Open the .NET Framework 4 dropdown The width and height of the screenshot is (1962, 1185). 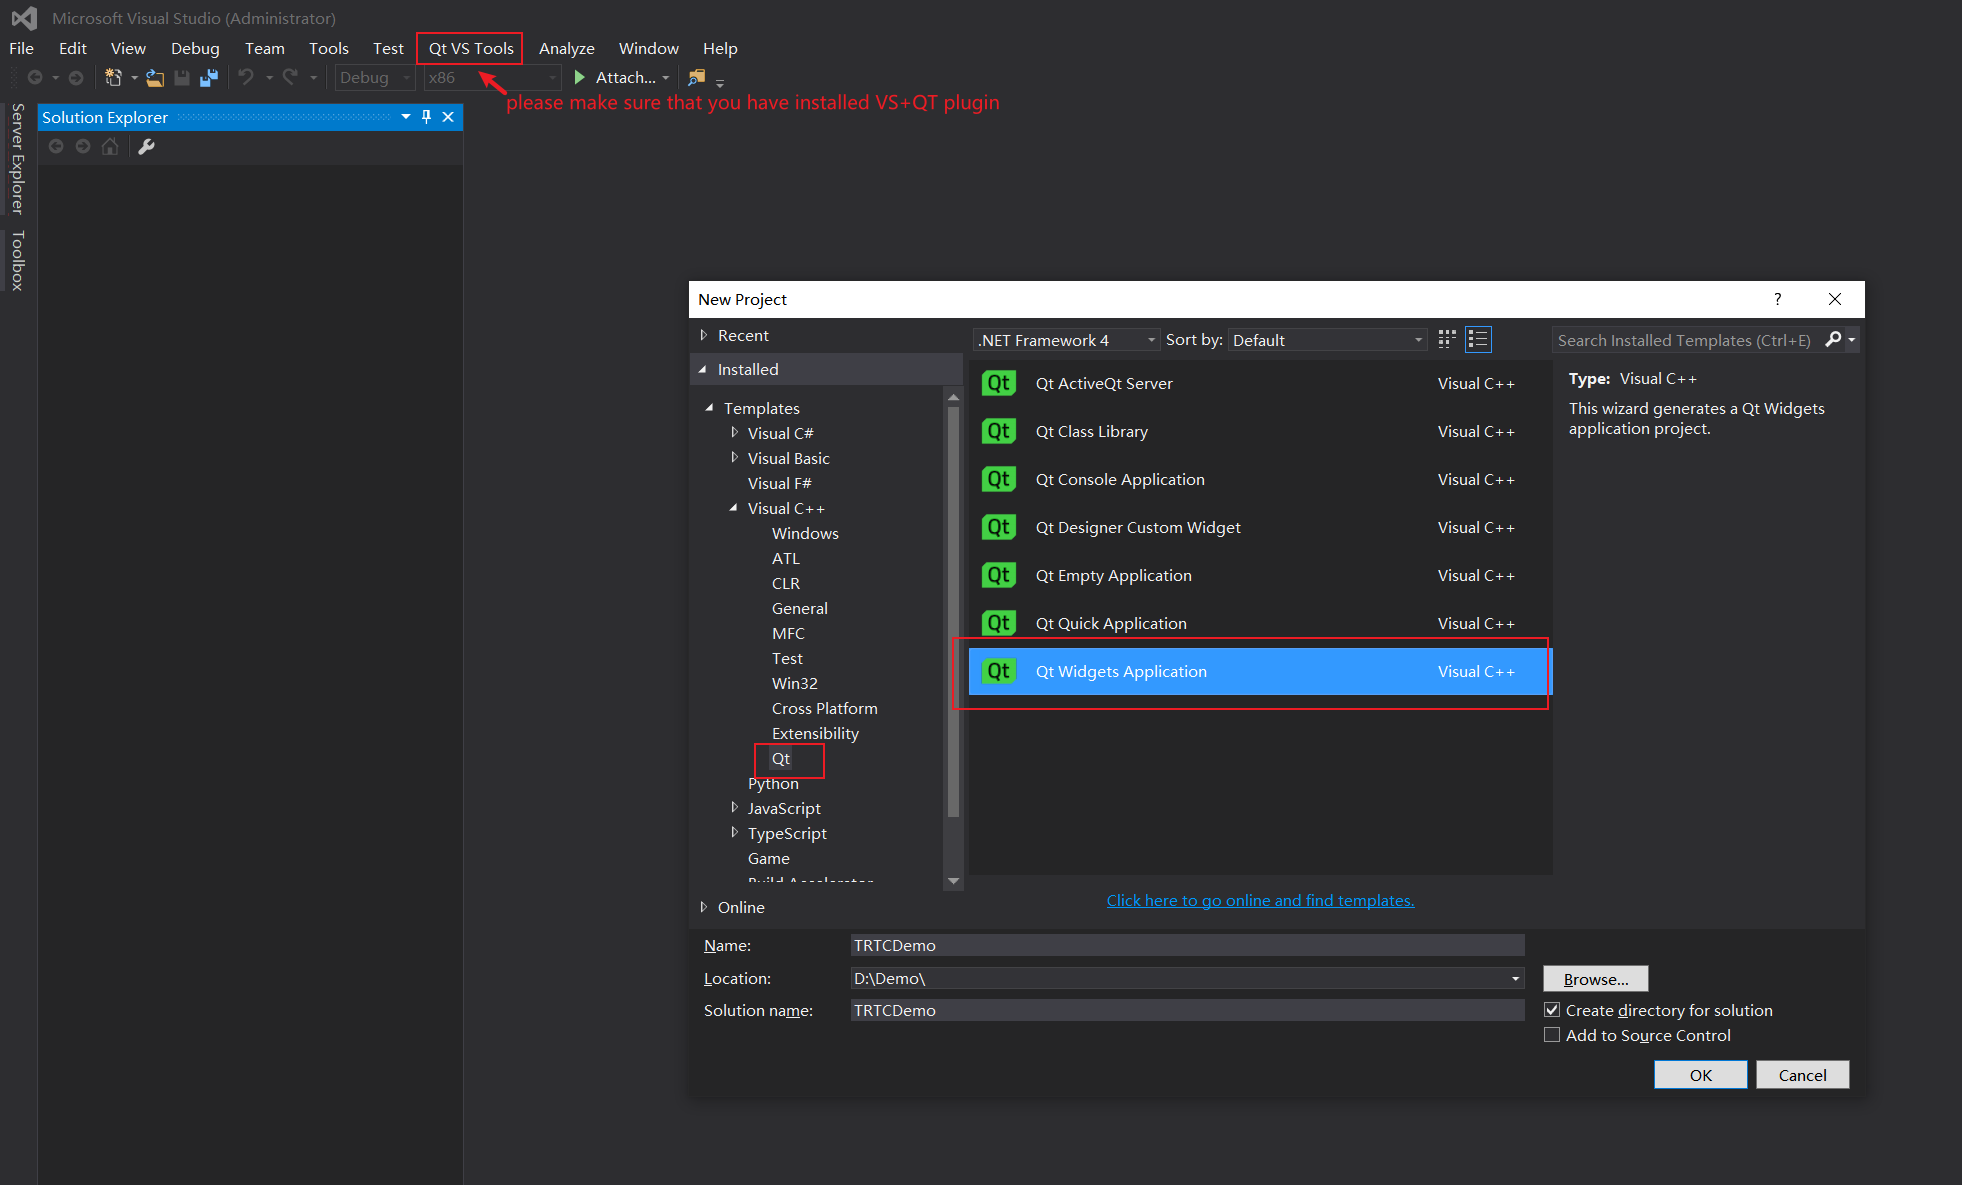(x=1066, y=340)
